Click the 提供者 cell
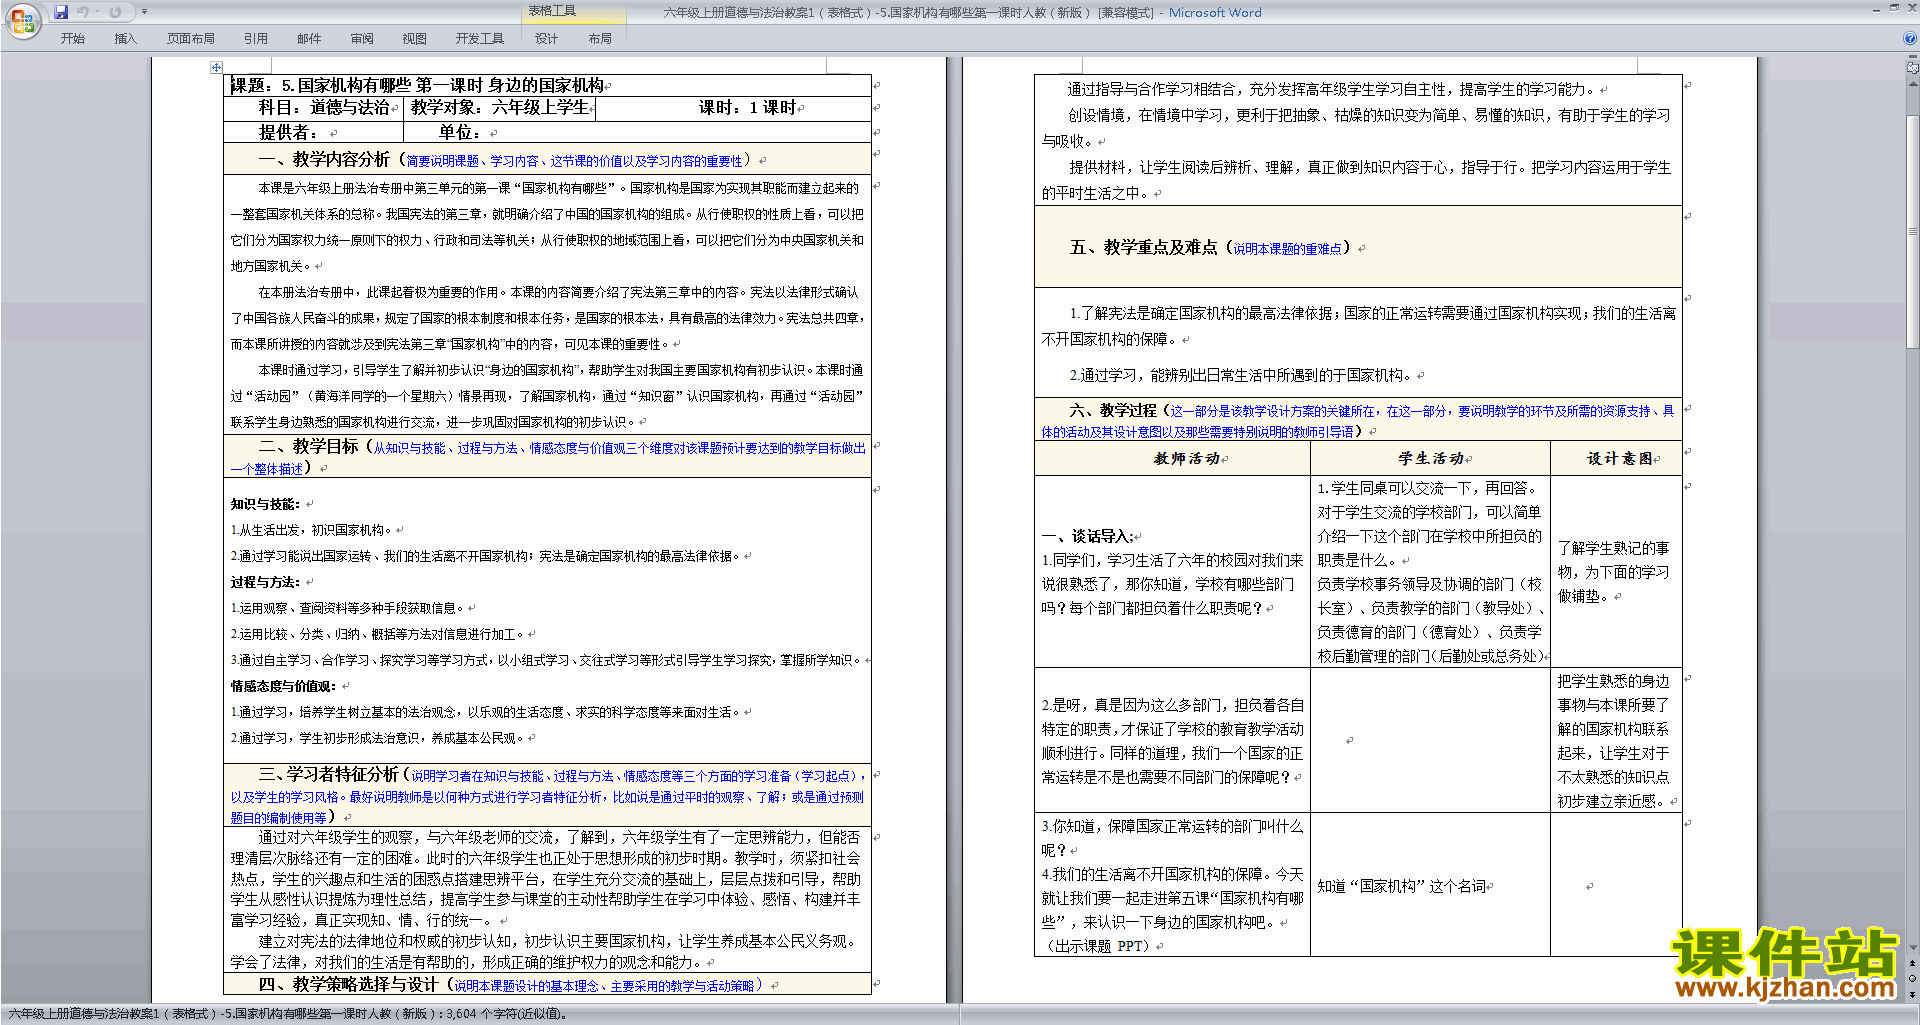 313,133
